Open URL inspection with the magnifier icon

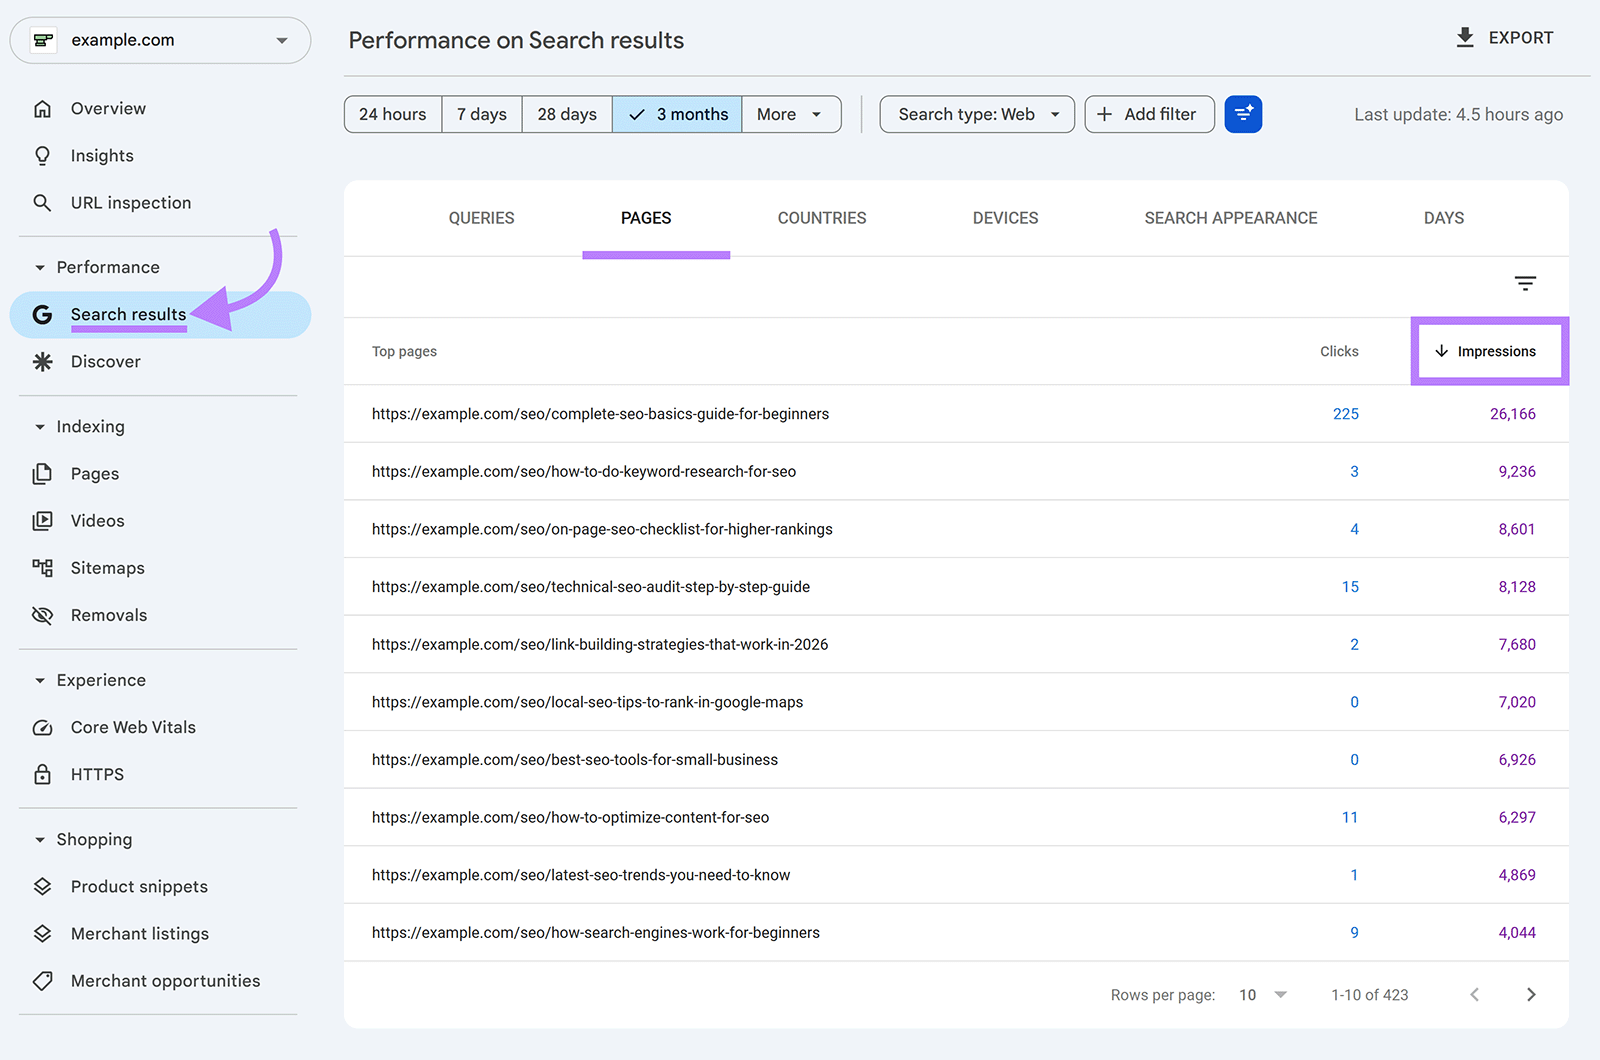43,202
